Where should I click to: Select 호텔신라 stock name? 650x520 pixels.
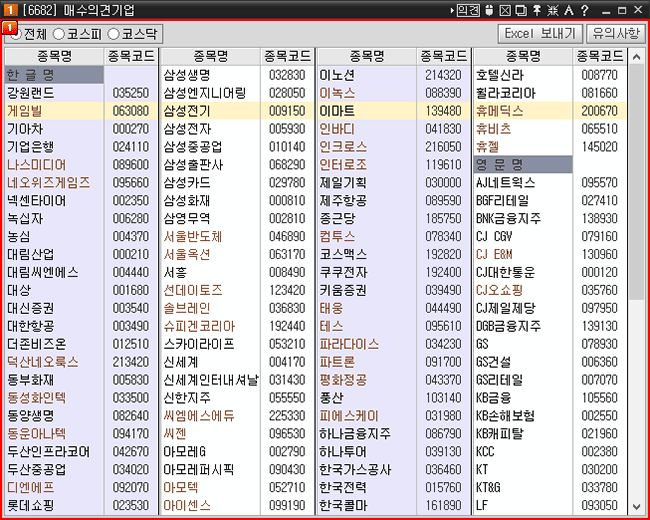pos(500,75)
